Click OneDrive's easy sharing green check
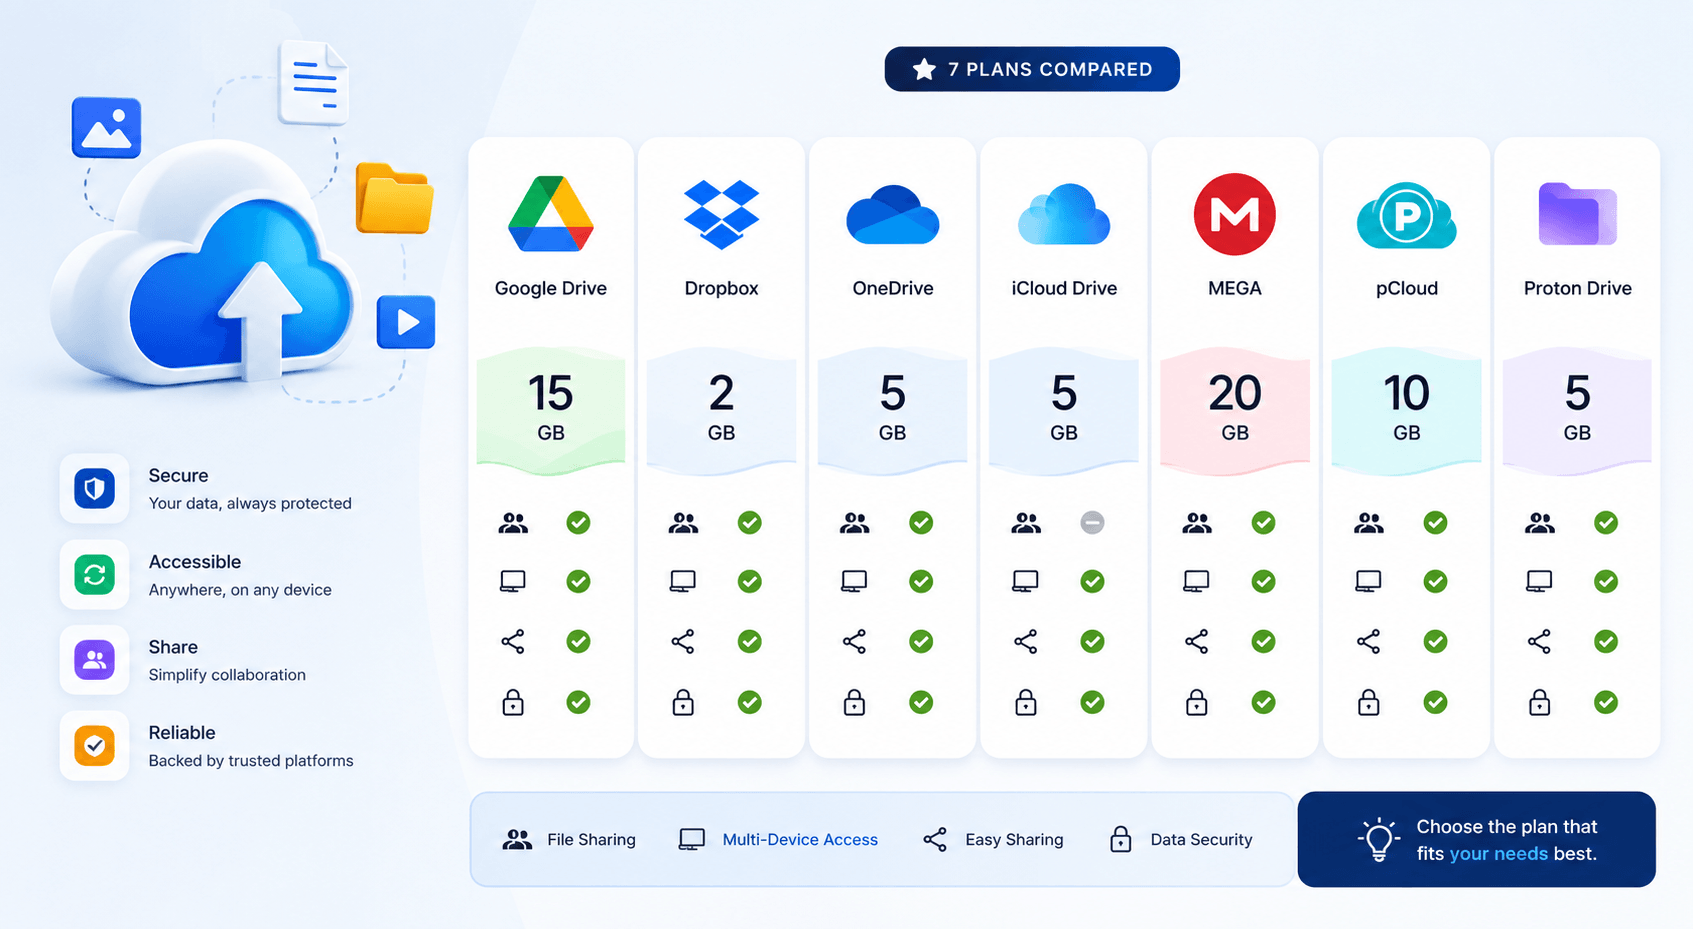Screen dimensions: 1693x929 [x=921, y=641]
